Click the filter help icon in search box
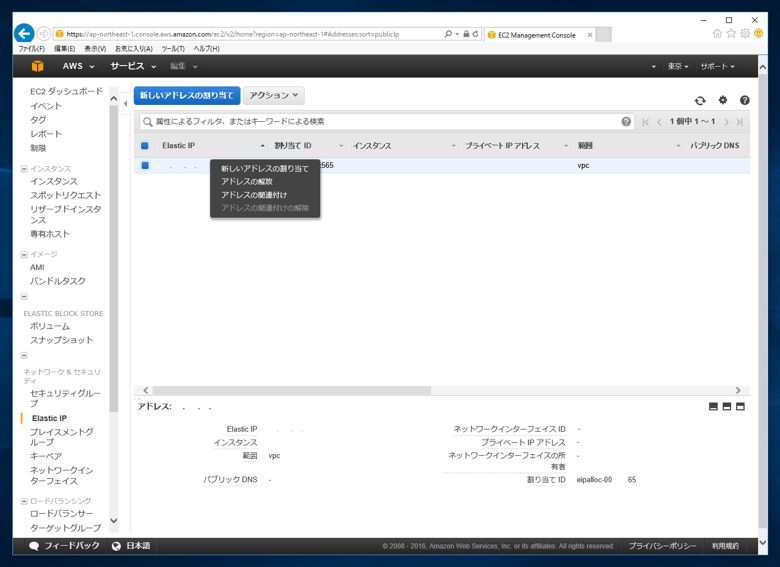 [x=626, y=121]
